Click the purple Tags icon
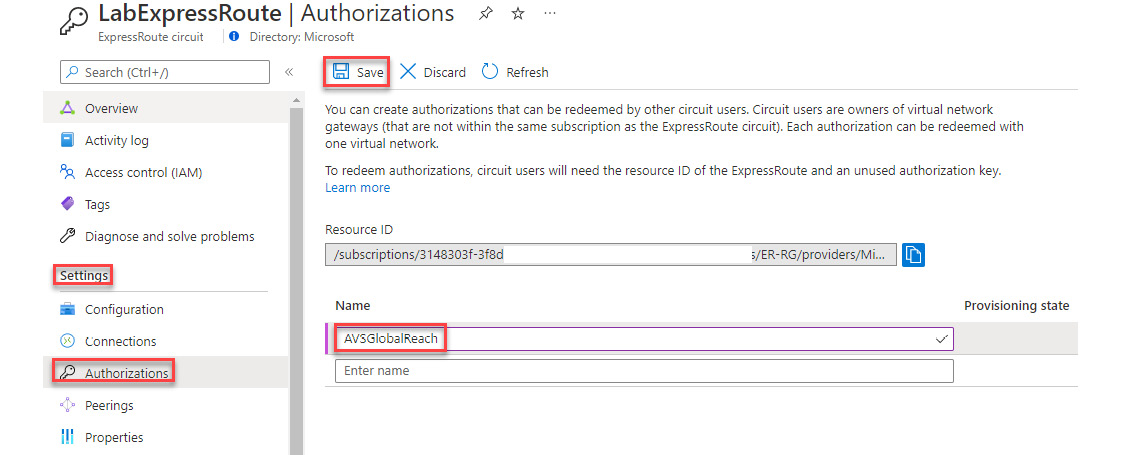 click(x=67, y=204)
